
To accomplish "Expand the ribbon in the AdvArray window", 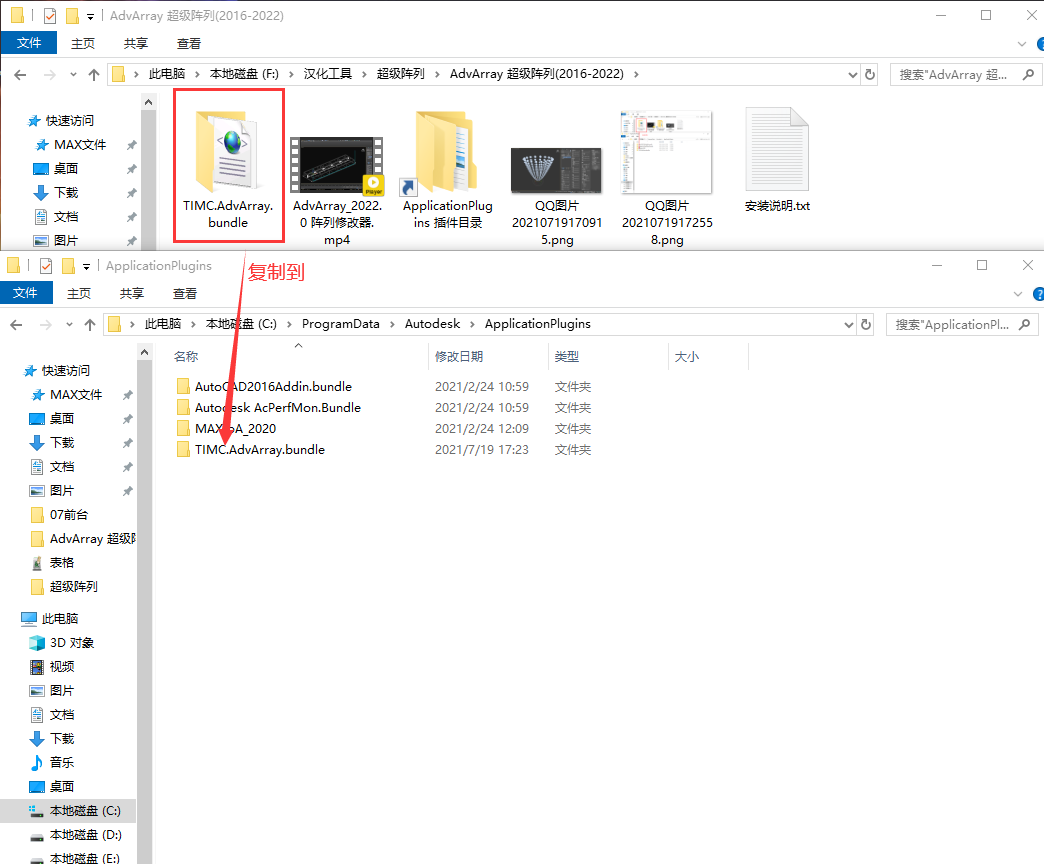I will click(x=1022, y=44).
